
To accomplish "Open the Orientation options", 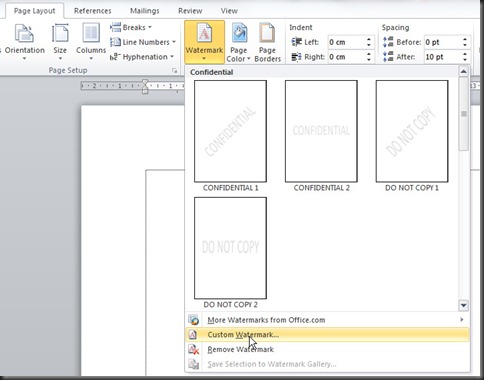I will point(24,42).
